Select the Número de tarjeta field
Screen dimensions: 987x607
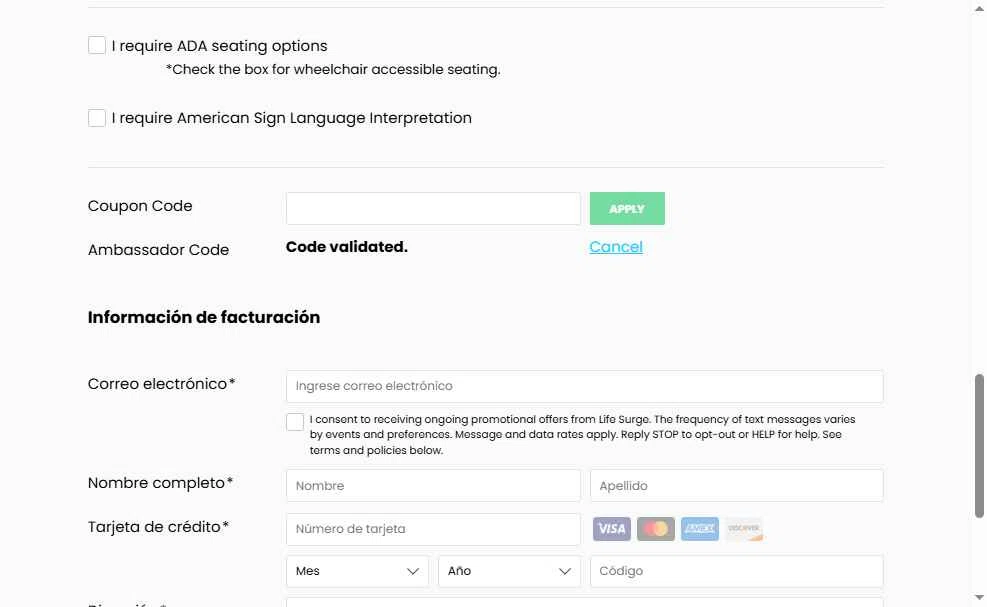[x=433, y=529]
